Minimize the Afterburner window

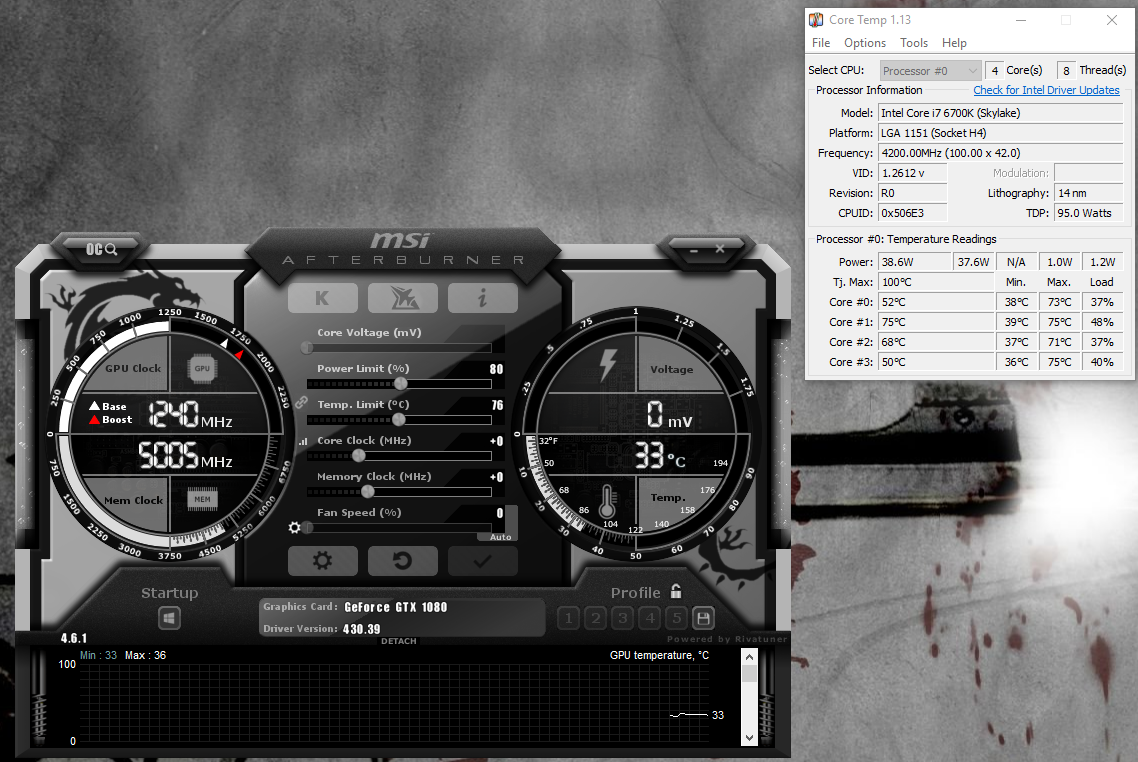[694, 250]
